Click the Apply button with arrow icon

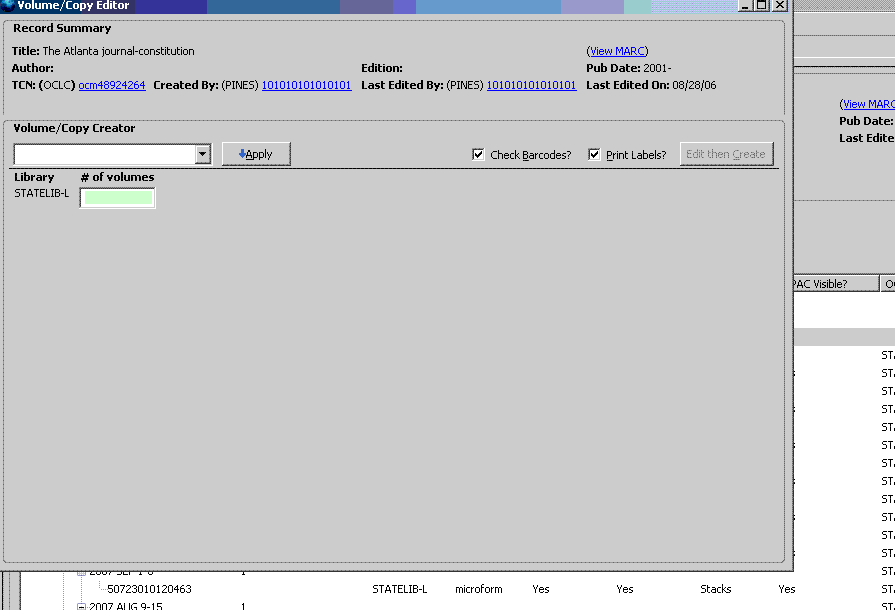(256, 154)
